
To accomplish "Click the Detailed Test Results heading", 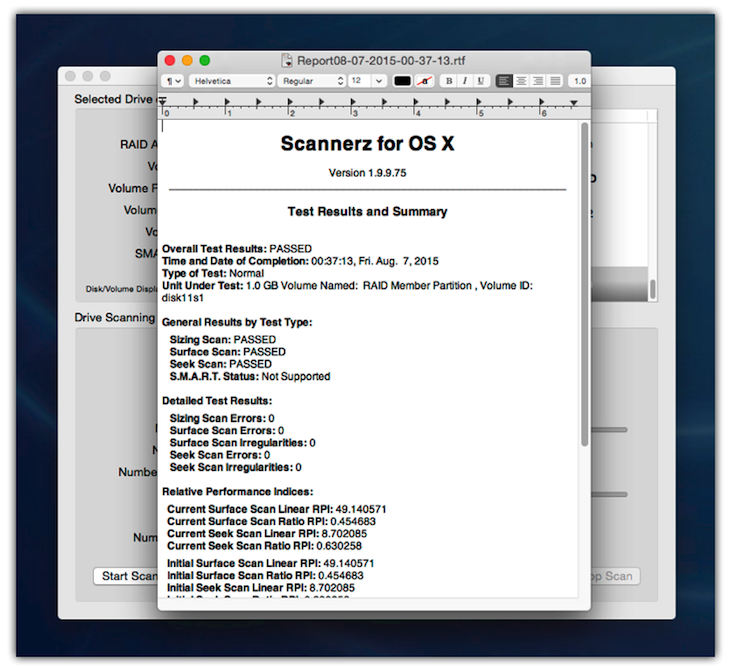I will click(217, 401).
